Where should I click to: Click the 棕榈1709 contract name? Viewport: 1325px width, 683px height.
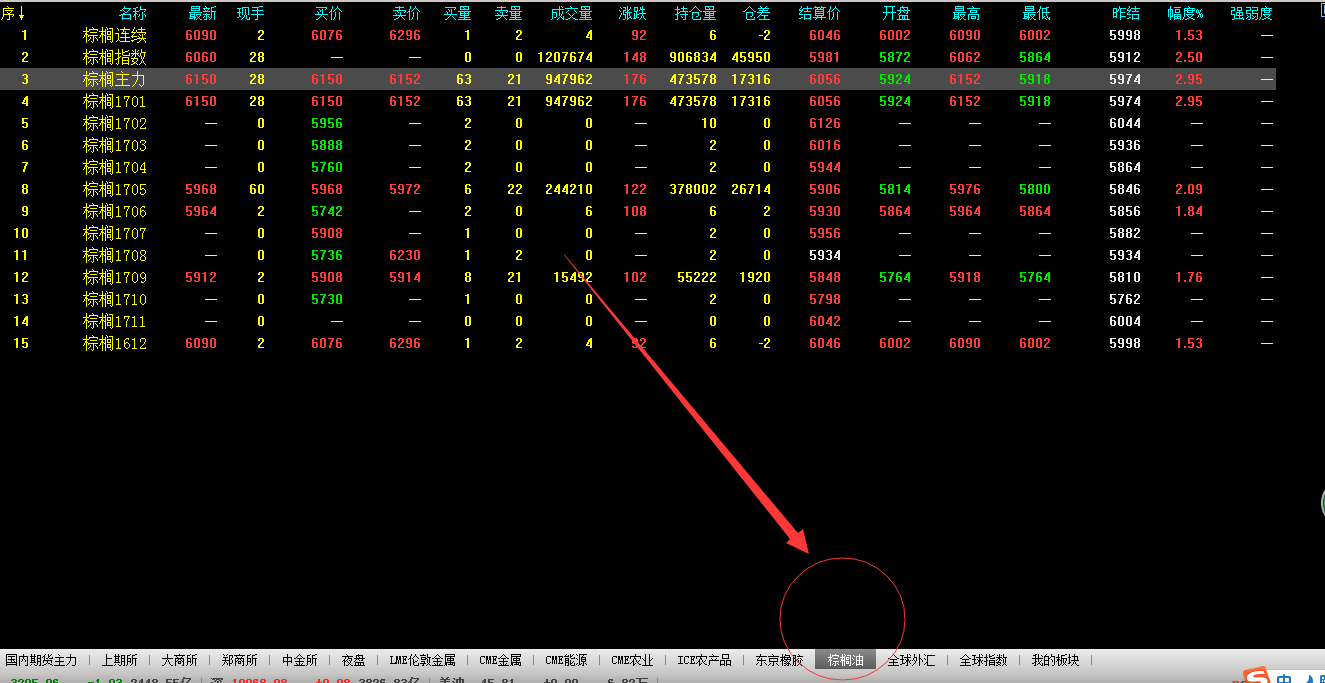[115, 277]
